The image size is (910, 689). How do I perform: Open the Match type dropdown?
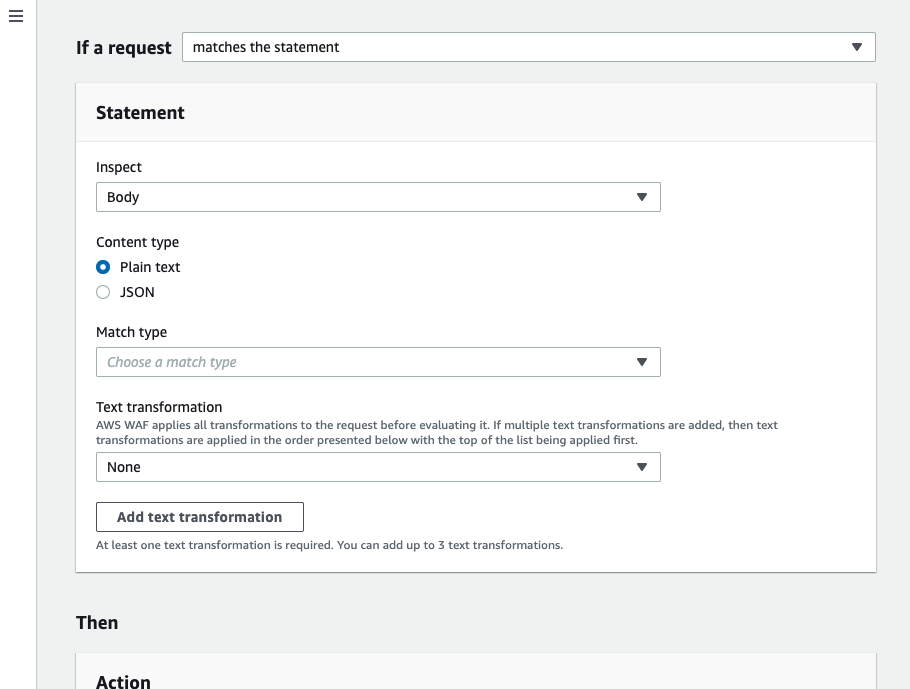coord(378,362)
